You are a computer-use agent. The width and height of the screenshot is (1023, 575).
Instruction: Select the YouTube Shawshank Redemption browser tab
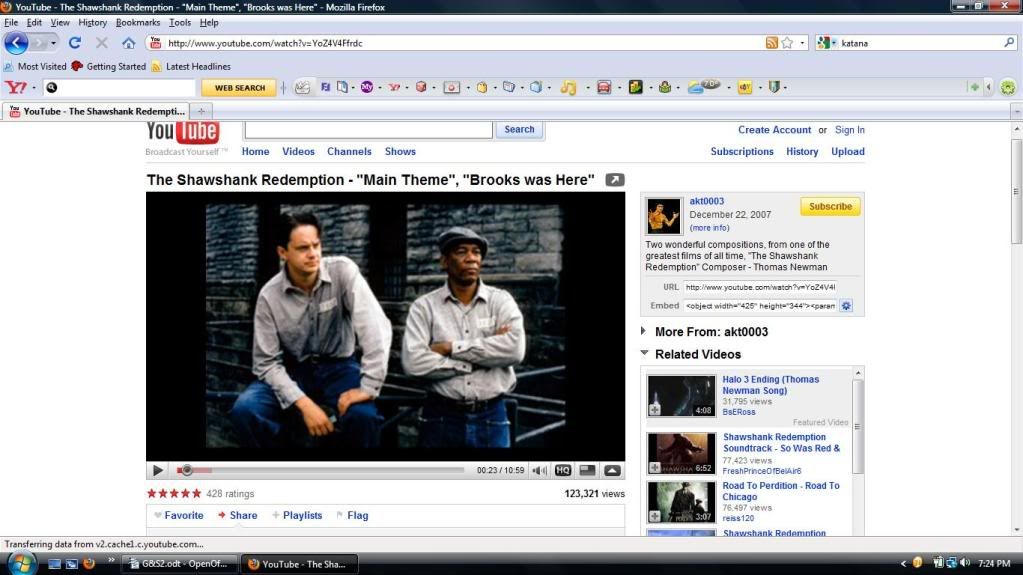[x=97, y=112]
